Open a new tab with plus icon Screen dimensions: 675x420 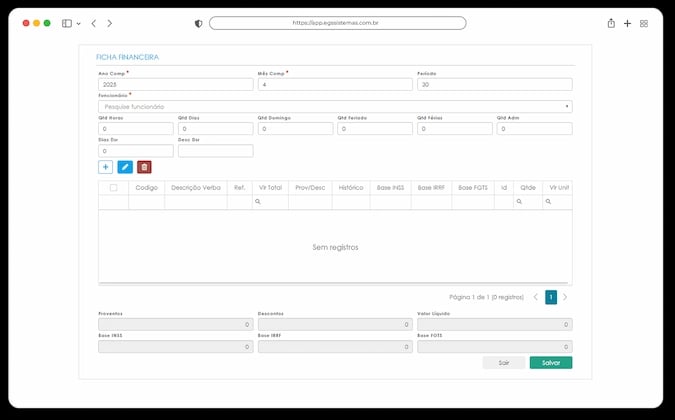(627, 23)
